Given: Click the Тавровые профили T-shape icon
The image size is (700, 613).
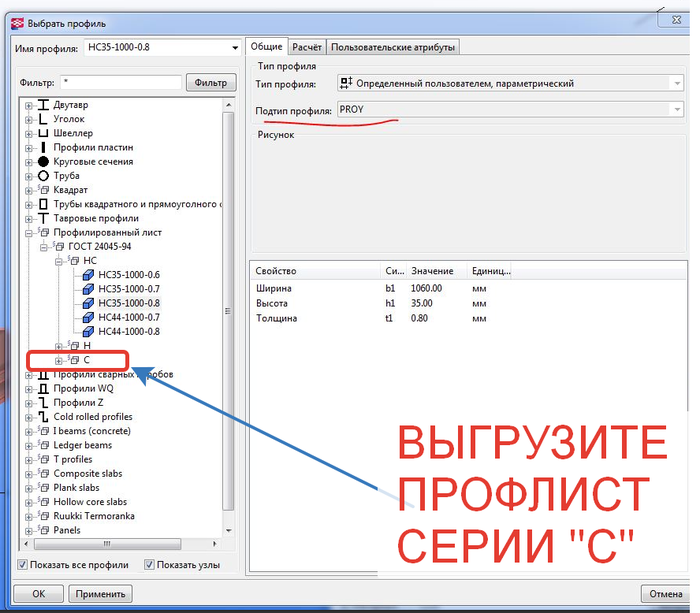Looking at the screenshot, I should 43,218.
